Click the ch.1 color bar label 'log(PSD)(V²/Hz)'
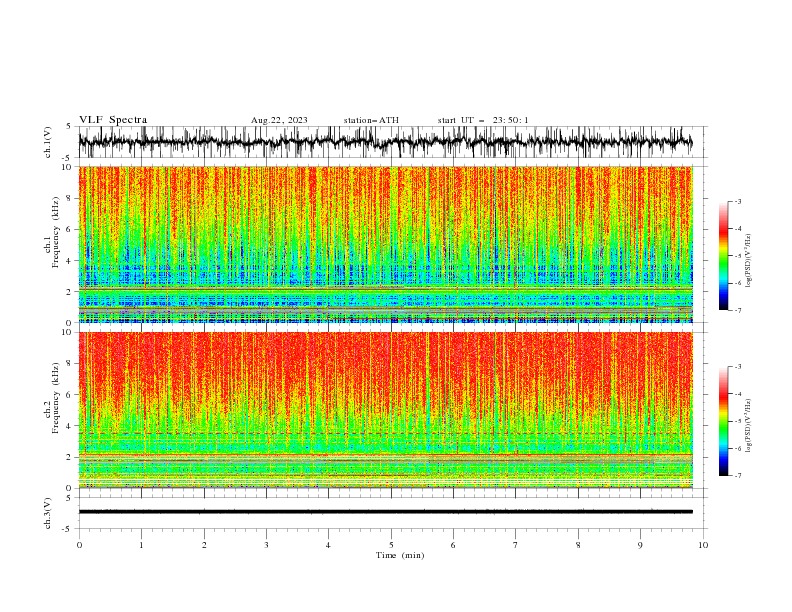The width and height of the screenshot is (792, 612). click(x=748, y=261)
